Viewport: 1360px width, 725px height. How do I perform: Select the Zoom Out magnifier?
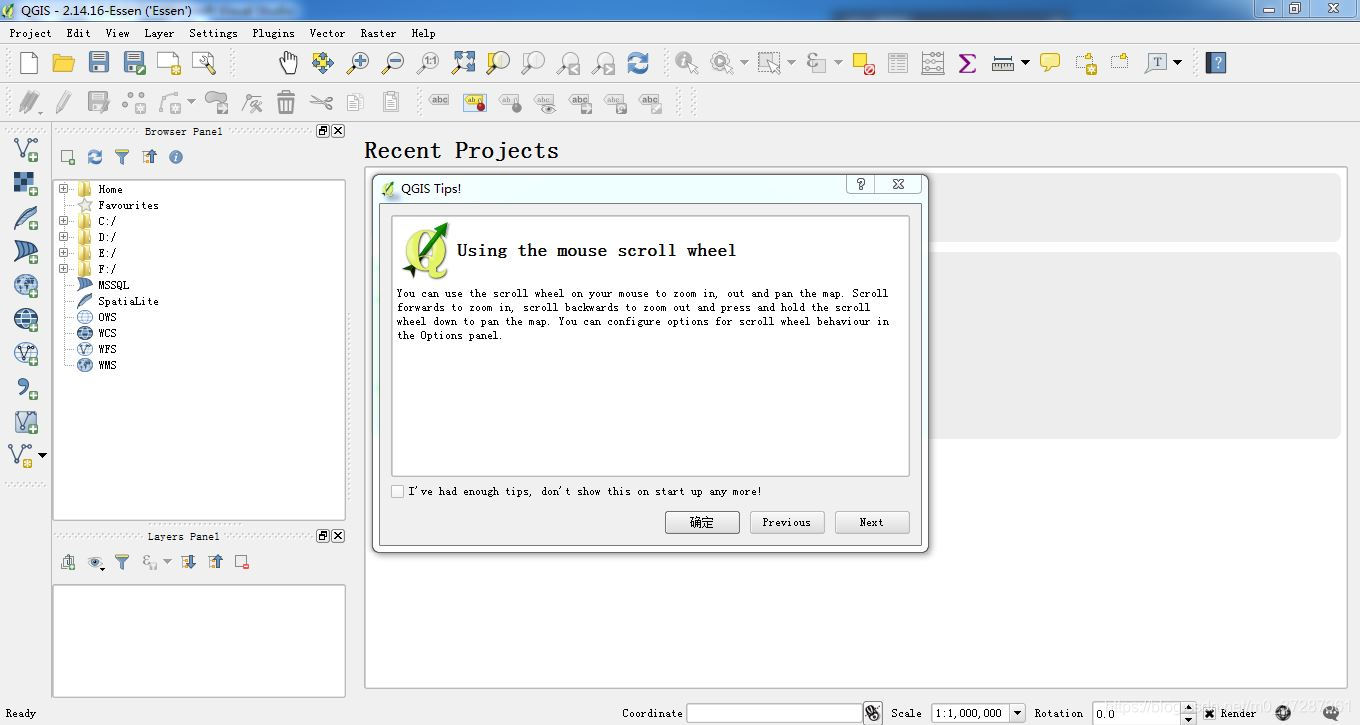393,63
